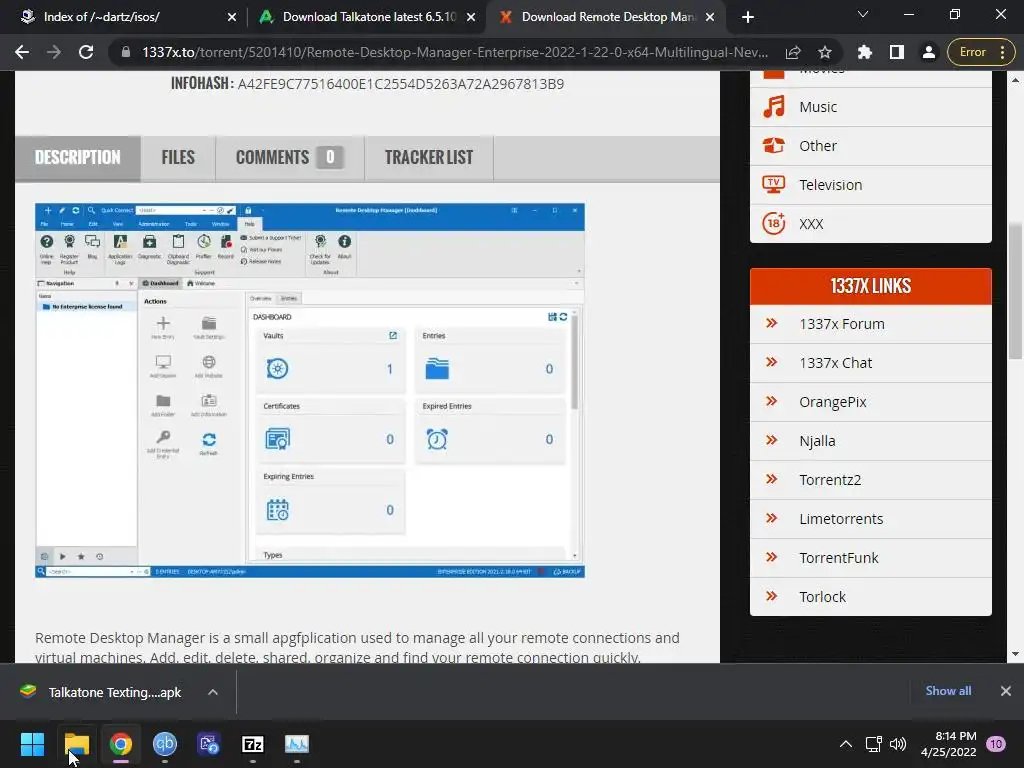This screenshot has width=1024, height=768.
Task: Close the Download Talkatone tab
Action: coord(471,17)
